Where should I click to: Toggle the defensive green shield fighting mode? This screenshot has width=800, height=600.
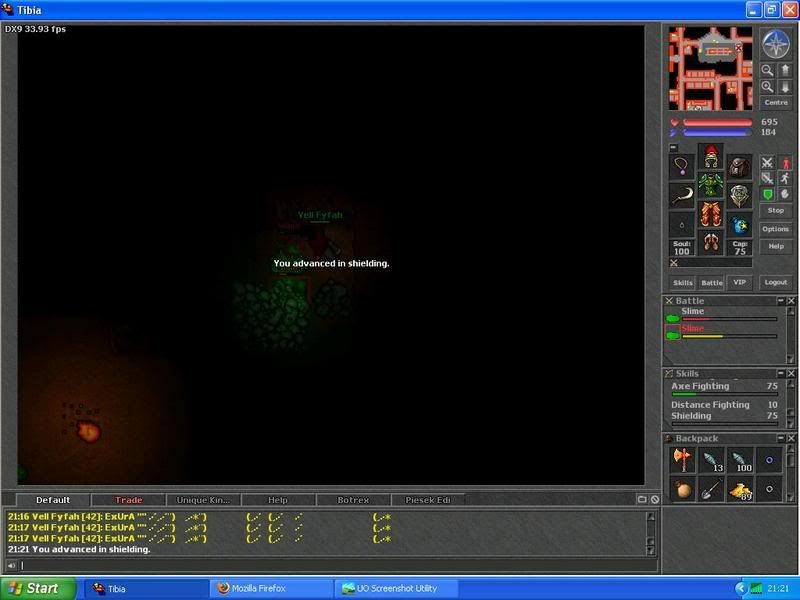pos(767,194)
